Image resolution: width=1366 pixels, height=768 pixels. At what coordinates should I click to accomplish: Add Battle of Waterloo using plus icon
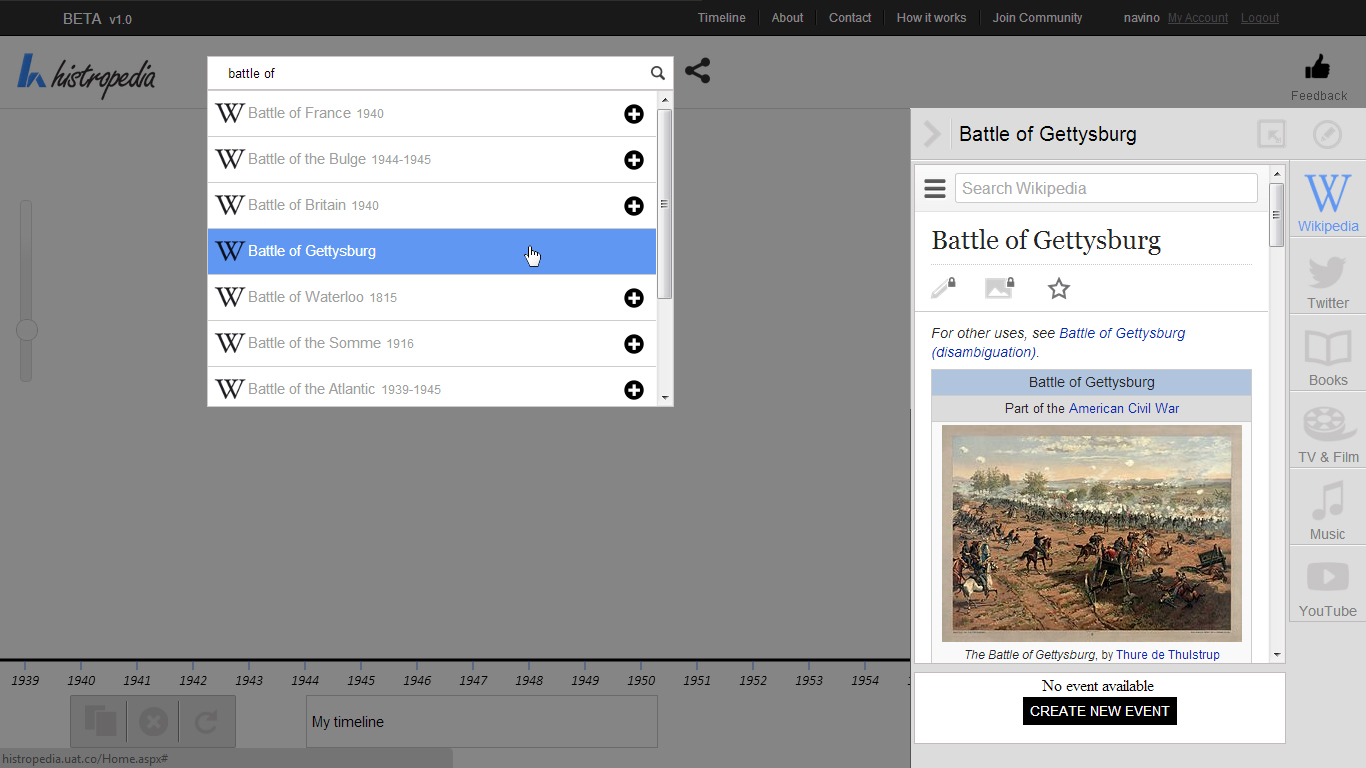(x=633, y=298)
